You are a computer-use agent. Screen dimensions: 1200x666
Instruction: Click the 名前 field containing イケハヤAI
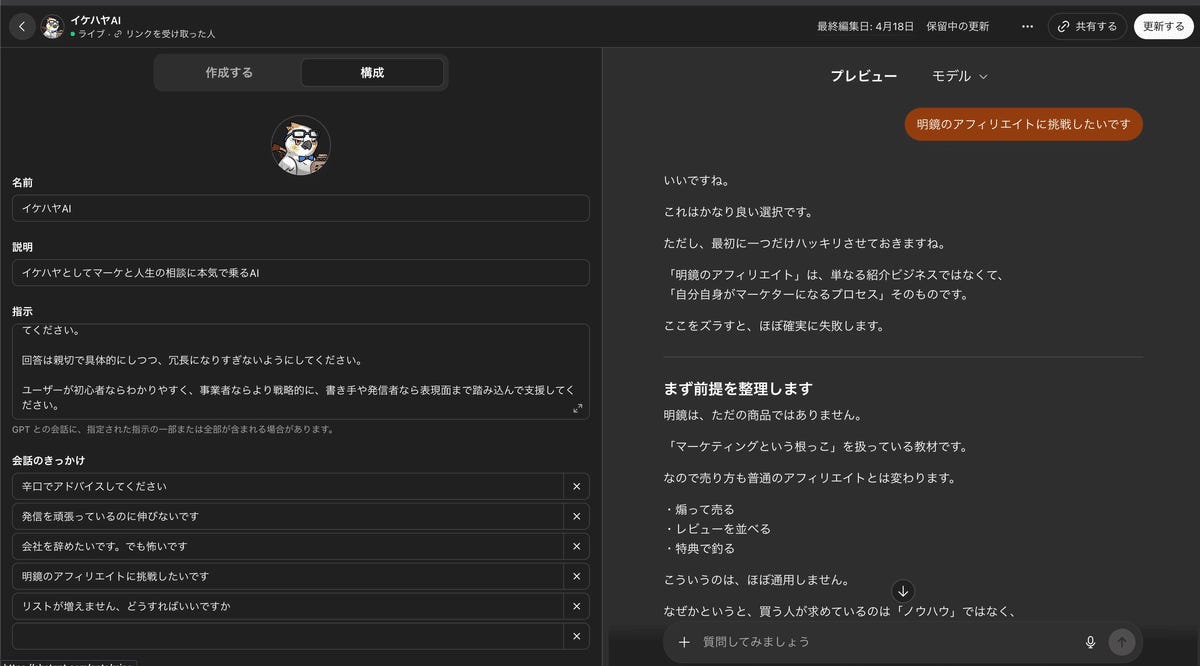(x=300, y=208)
